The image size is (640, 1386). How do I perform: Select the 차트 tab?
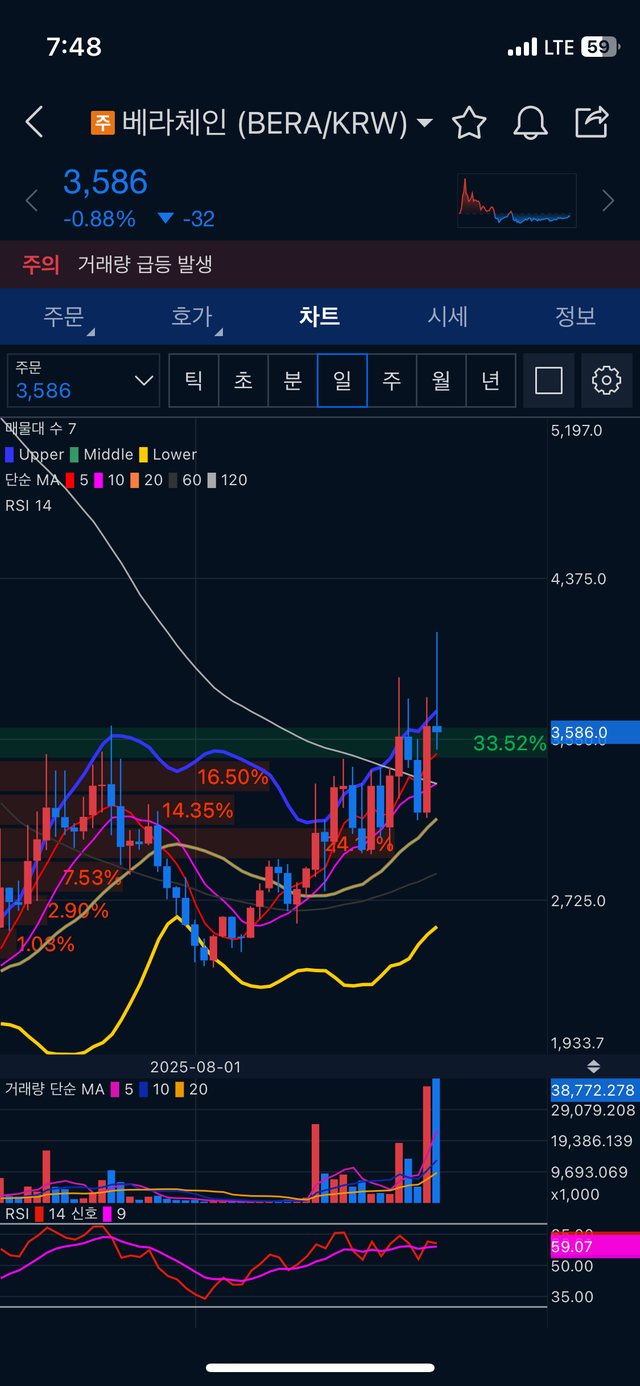320,317
